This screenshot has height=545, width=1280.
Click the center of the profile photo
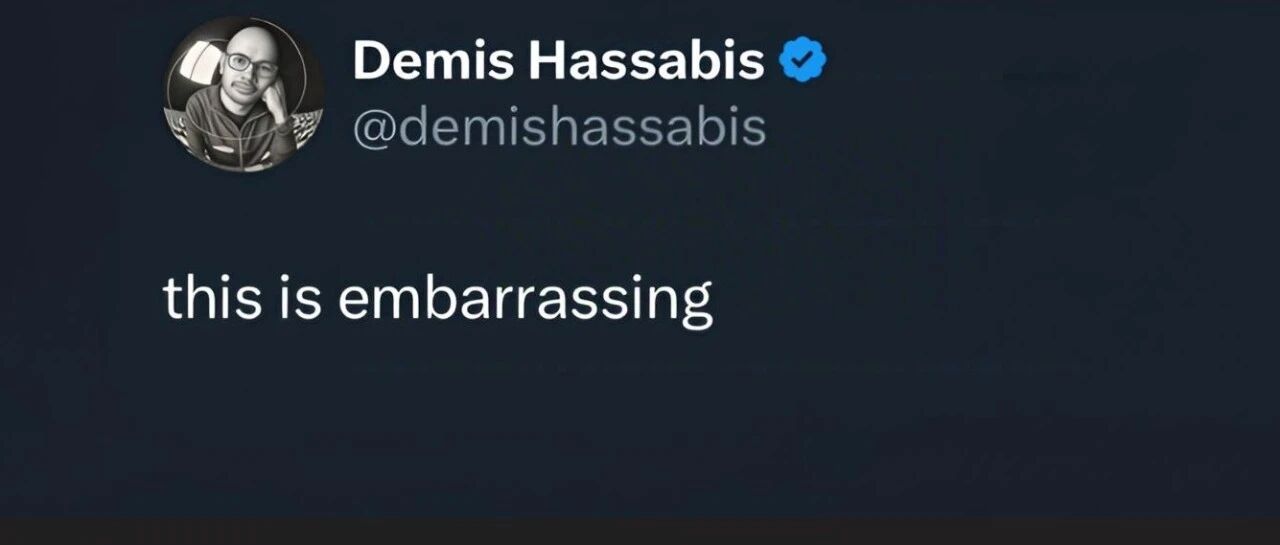click(243, 93)
